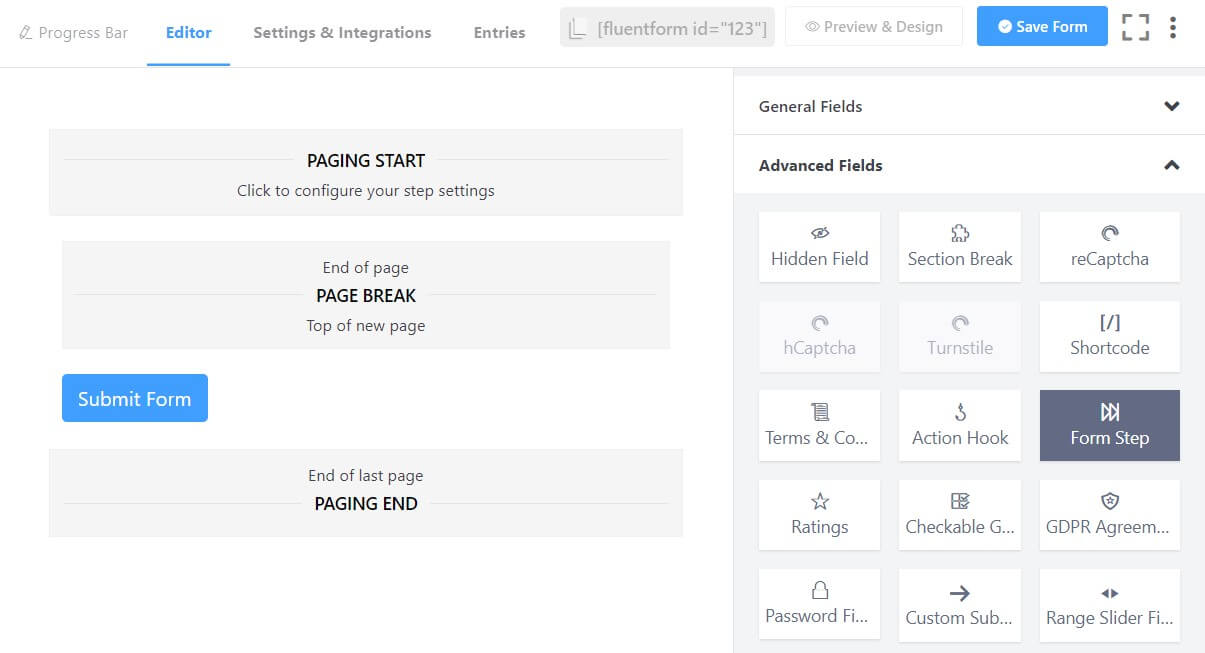This screenshot has height=653, width=1205.
Task: Add another Form Step element
Action: tap(1109, 425)
